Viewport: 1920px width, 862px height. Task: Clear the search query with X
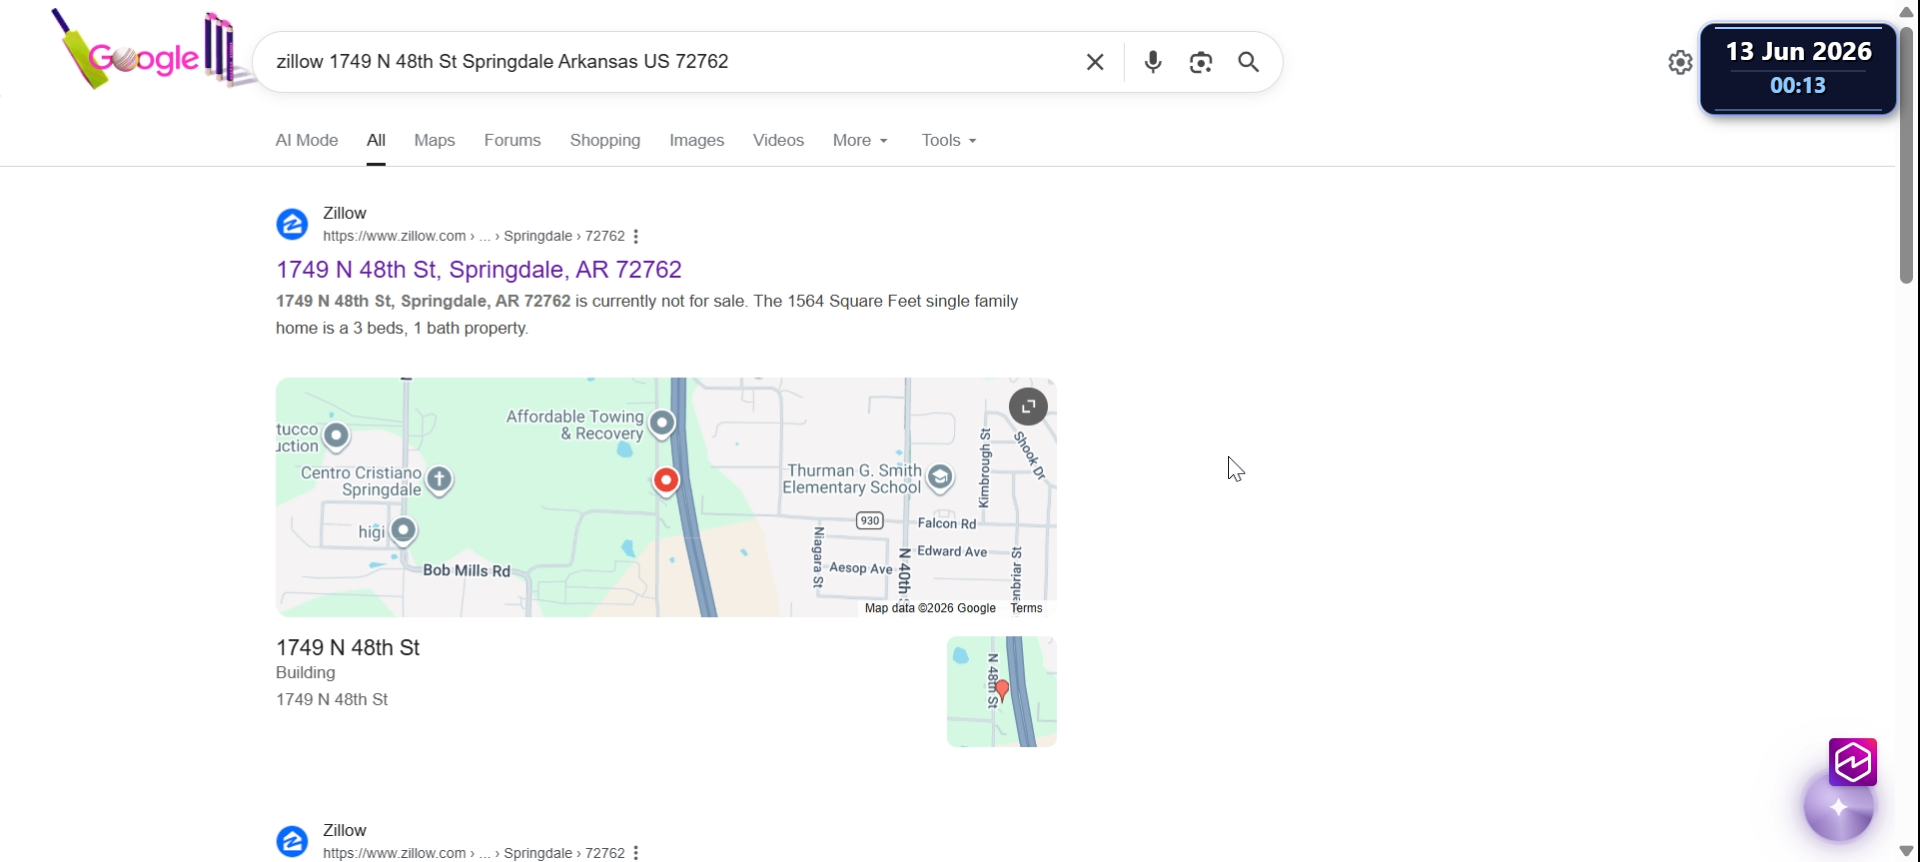(1095, 62)
